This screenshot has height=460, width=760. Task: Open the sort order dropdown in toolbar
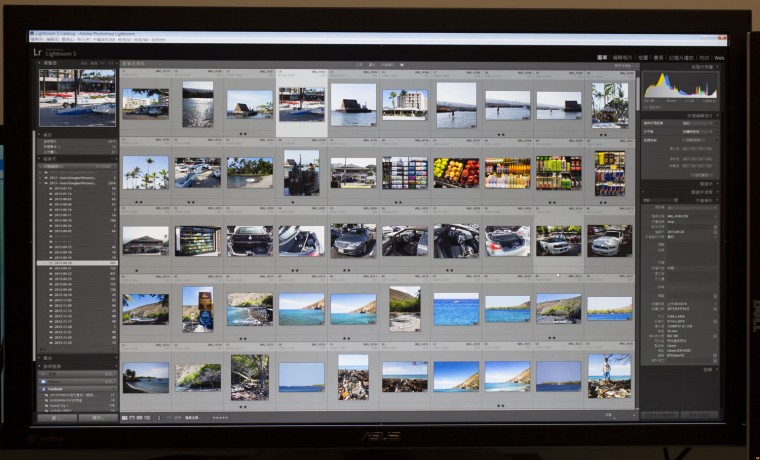191,417
